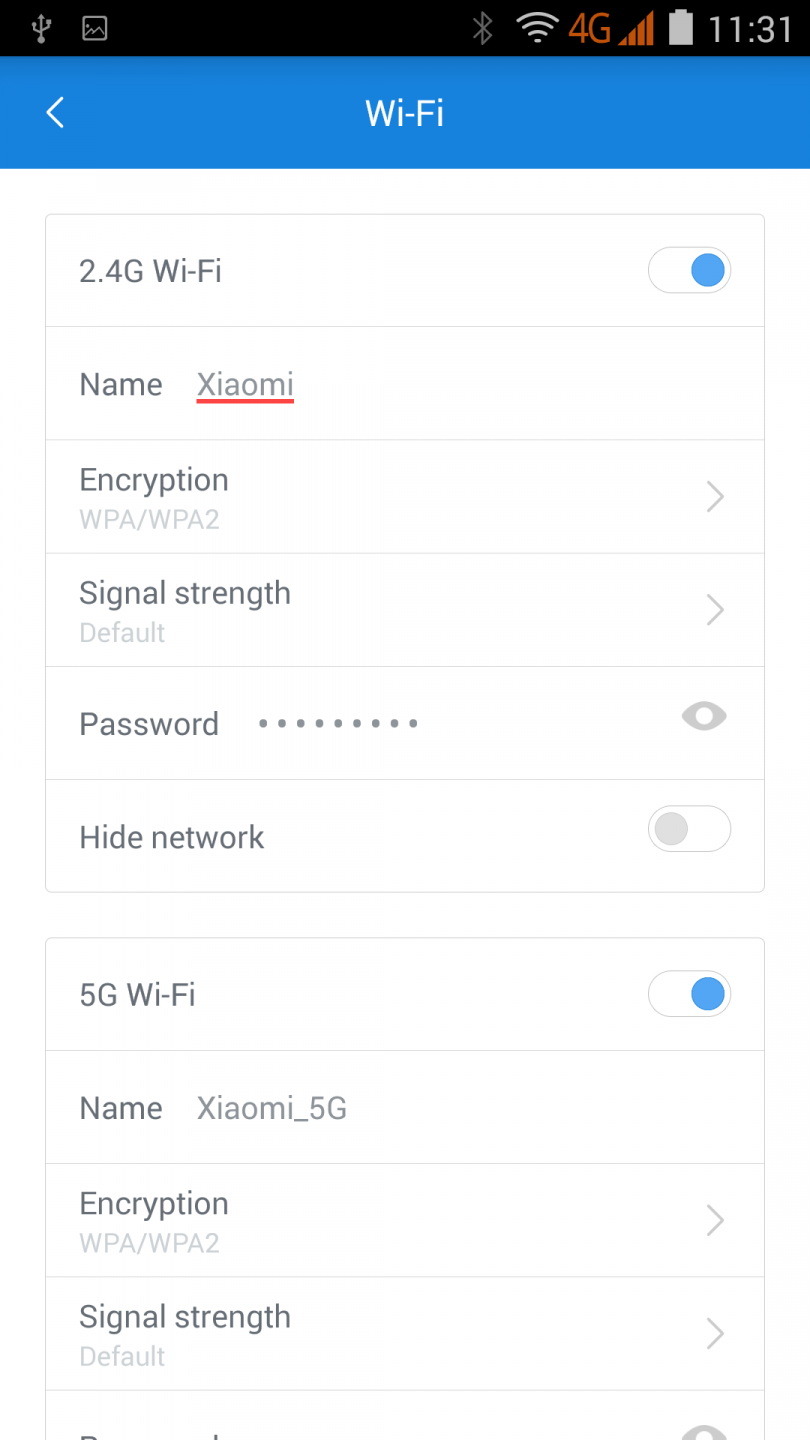Screen dimensions: 810x1440
Task: Turn off the 2.4G Wi-Fi switch
Action: click(690, 270)
